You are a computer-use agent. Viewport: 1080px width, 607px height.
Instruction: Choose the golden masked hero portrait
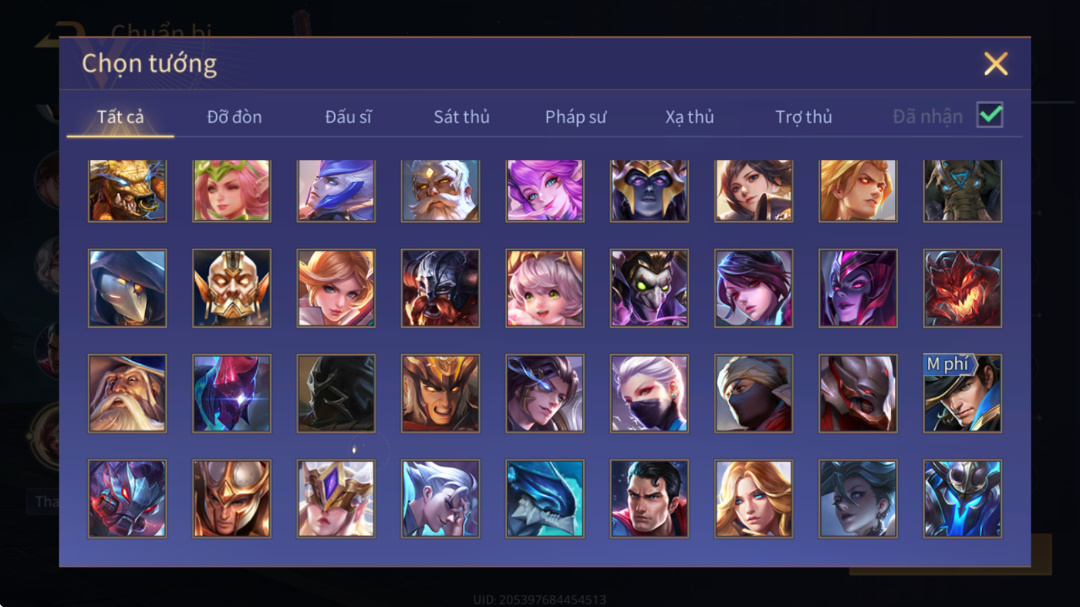(231, 288)
